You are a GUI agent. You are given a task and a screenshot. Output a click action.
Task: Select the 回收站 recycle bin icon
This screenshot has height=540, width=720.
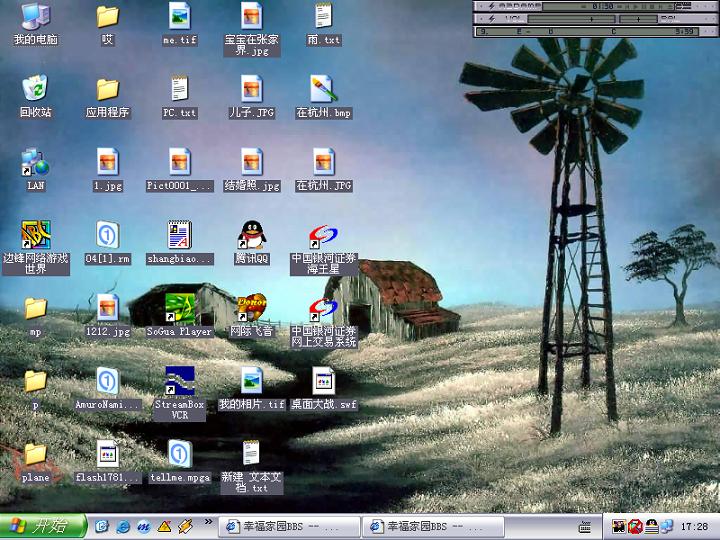tap(35, 97)
